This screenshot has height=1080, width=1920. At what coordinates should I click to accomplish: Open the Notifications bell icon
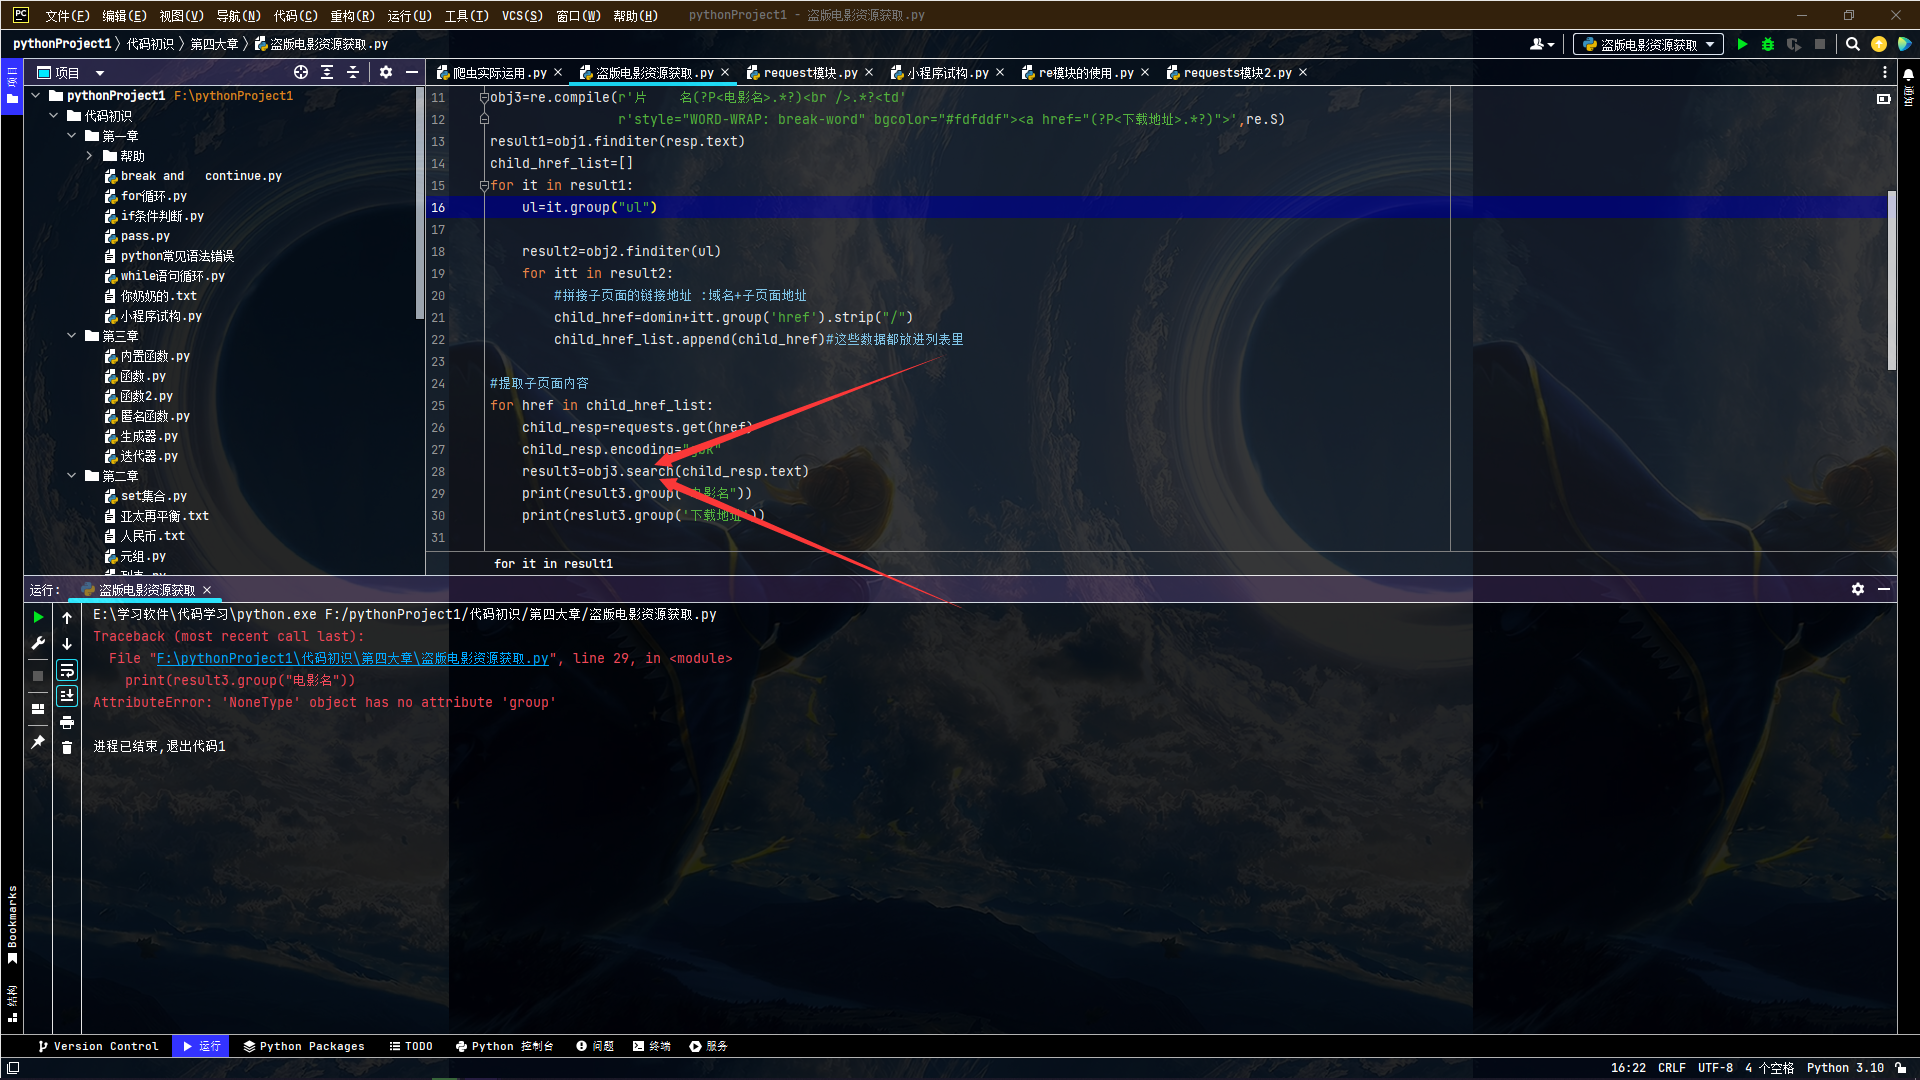(1908, 74)
